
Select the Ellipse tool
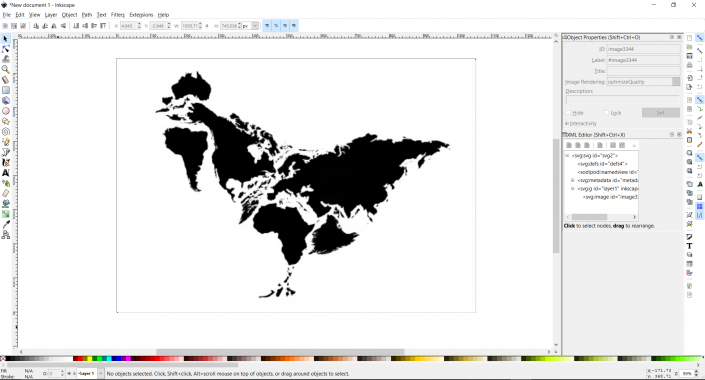[x=6, y=111]
